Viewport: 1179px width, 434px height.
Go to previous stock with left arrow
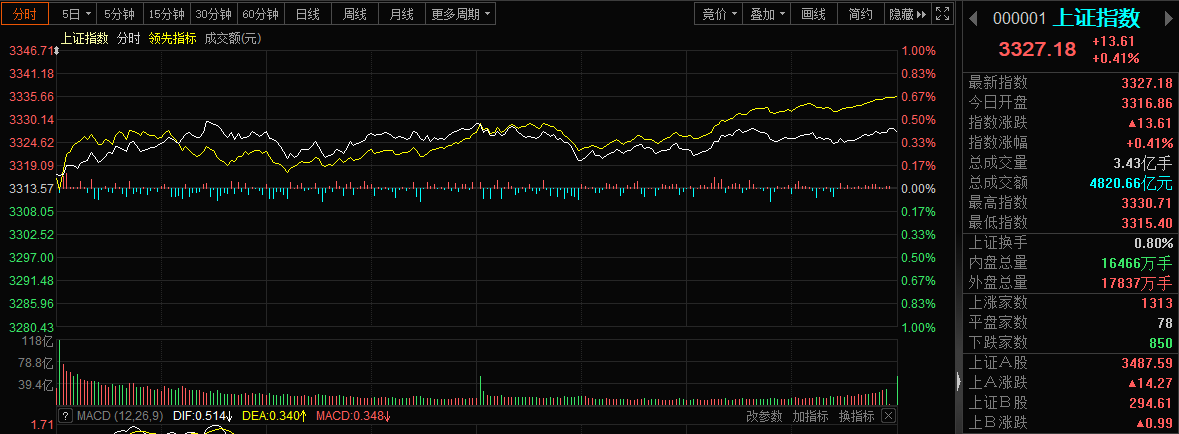pyautogui.click(x=975, y=18)
